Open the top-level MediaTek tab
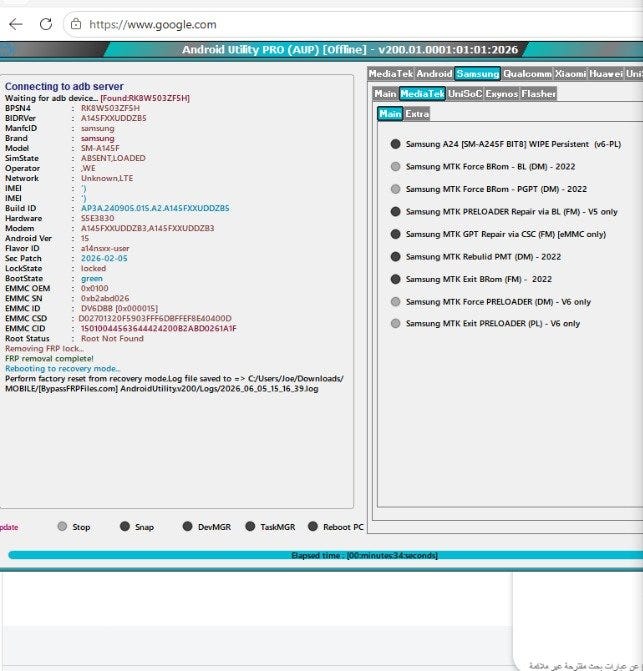 [x=391, y=74]
